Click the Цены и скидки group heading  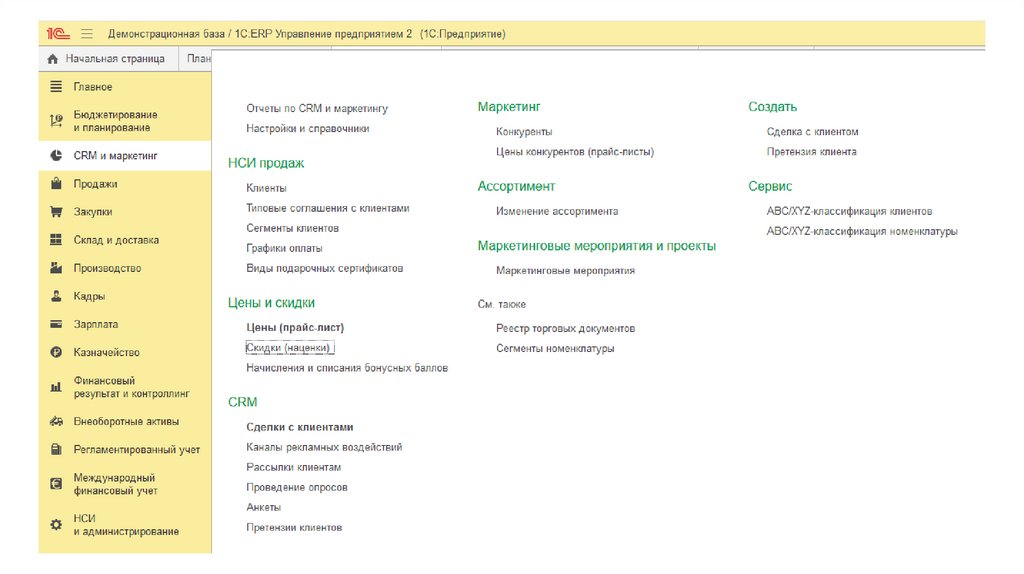(271, 303)
